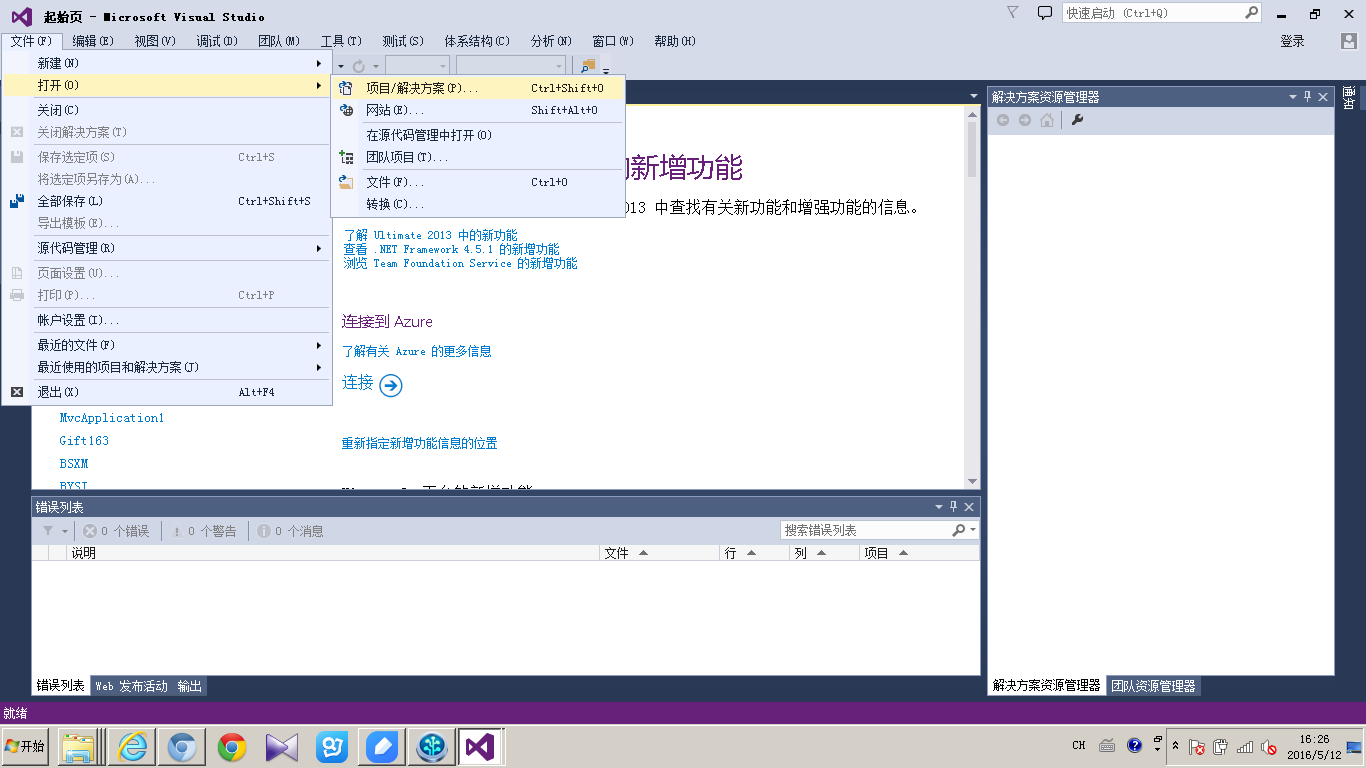This screenshot has width=1366, height=768.
Task: Click the feedback speech bubble icon
Action: coord(1045,13)
